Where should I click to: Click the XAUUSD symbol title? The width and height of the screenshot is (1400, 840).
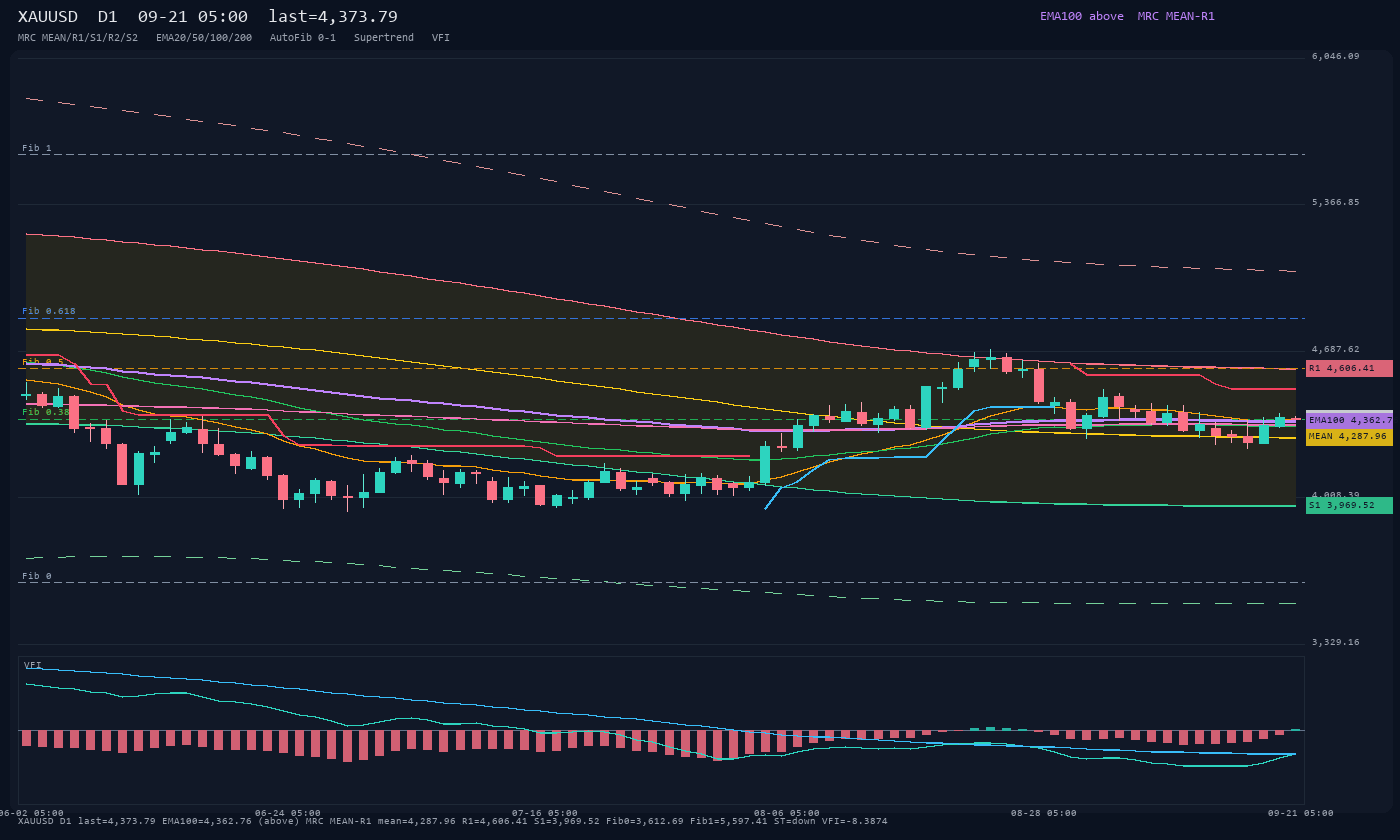[50, 17]
